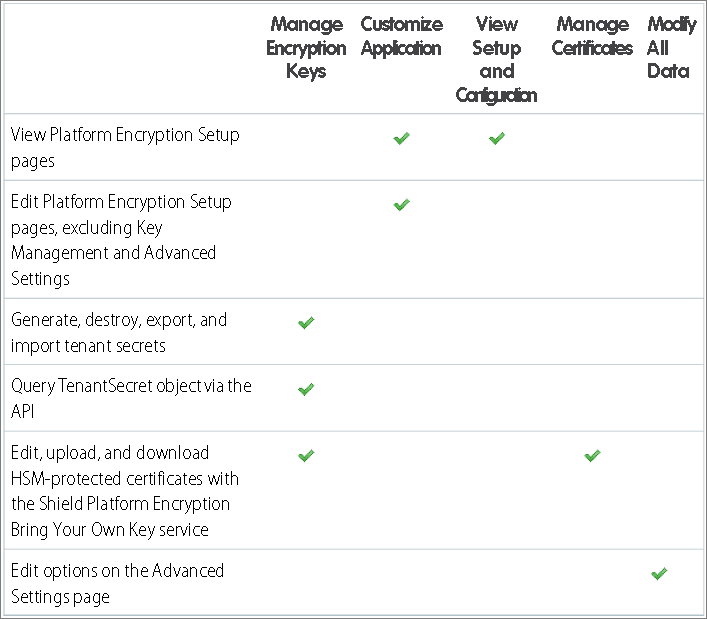Click checkmark for View Platform Encryption under Customize Application
Screen dimensions: 707x619
point(401,139)
